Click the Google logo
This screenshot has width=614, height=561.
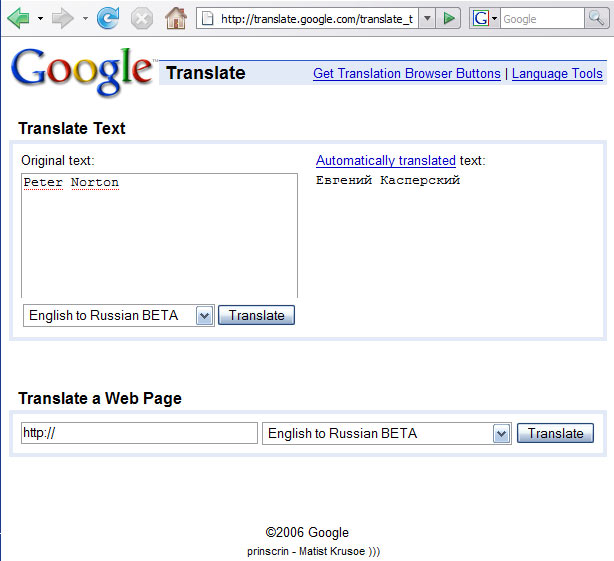click(83, 71)
